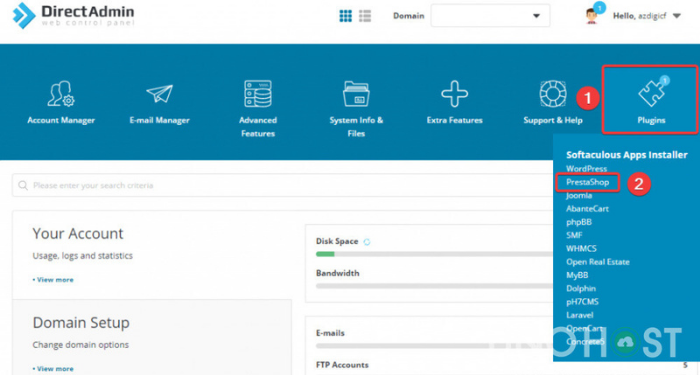Choose WHMCS from plugins list
The height and width of the screenshot is (375, 700).
tap(581, 249)
